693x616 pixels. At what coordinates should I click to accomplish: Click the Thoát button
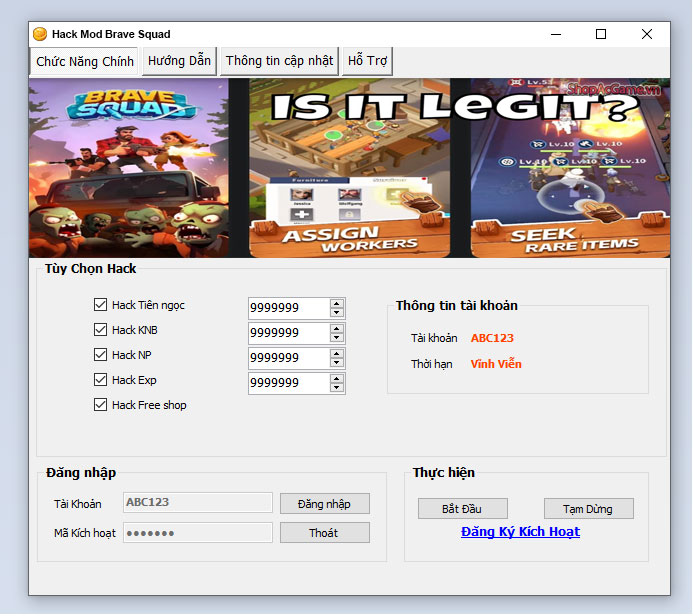click(325, 532)
